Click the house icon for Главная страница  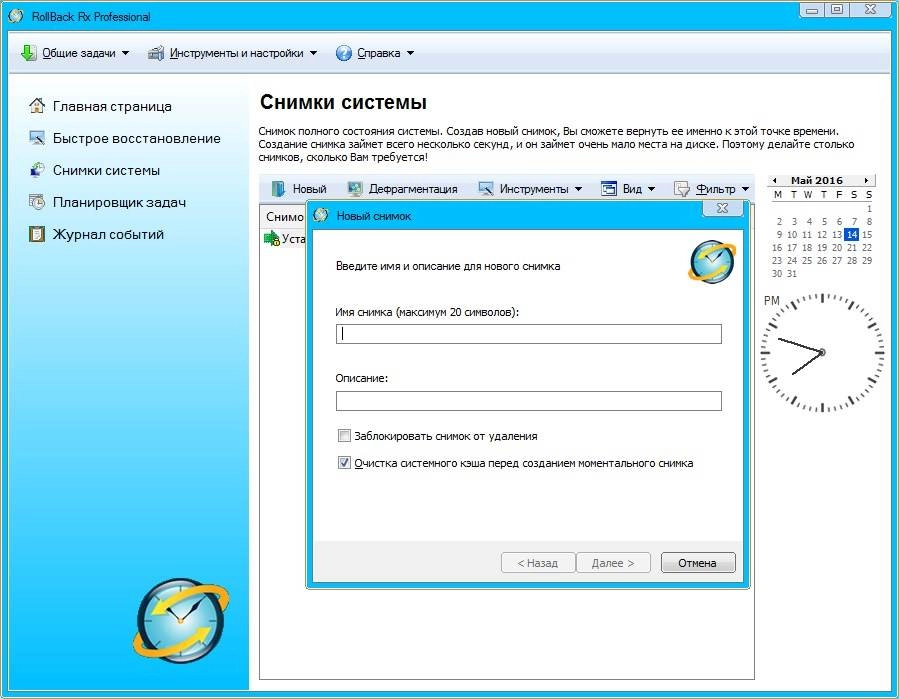(x=37, y=106)
